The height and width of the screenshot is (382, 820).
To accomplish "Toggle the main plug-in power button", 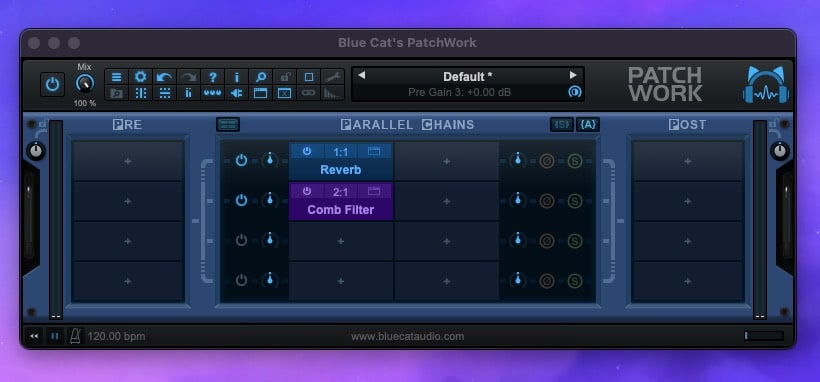I will pyautogui.click(x=53, y=84).
